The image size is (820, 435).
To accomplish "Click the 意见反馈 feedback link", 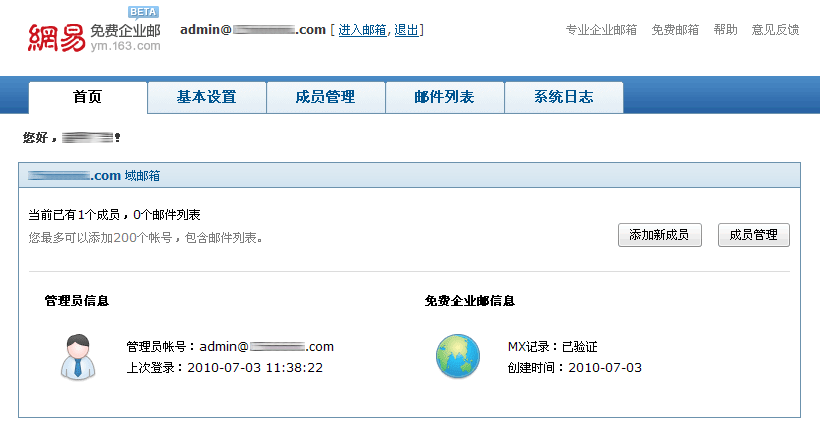I will point(775,30).
